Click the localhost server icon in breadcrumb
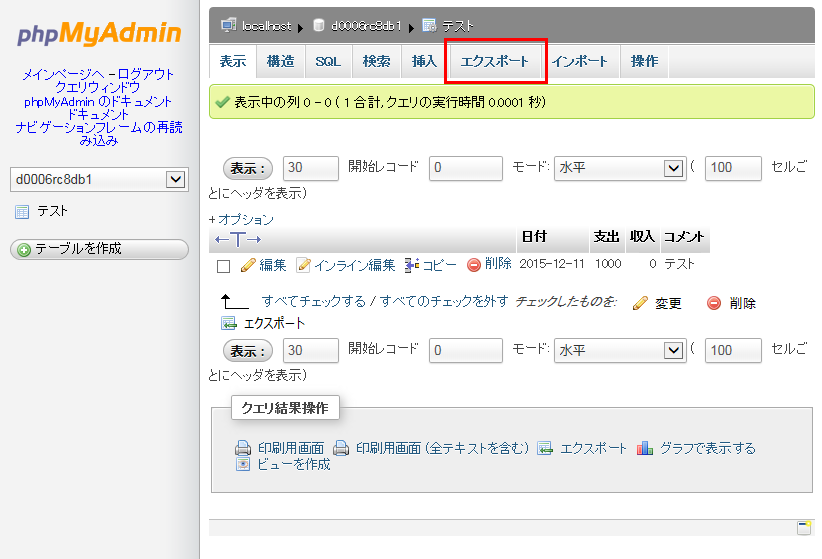The width and height of the screenshot is (822, 559). pos(229,25)
